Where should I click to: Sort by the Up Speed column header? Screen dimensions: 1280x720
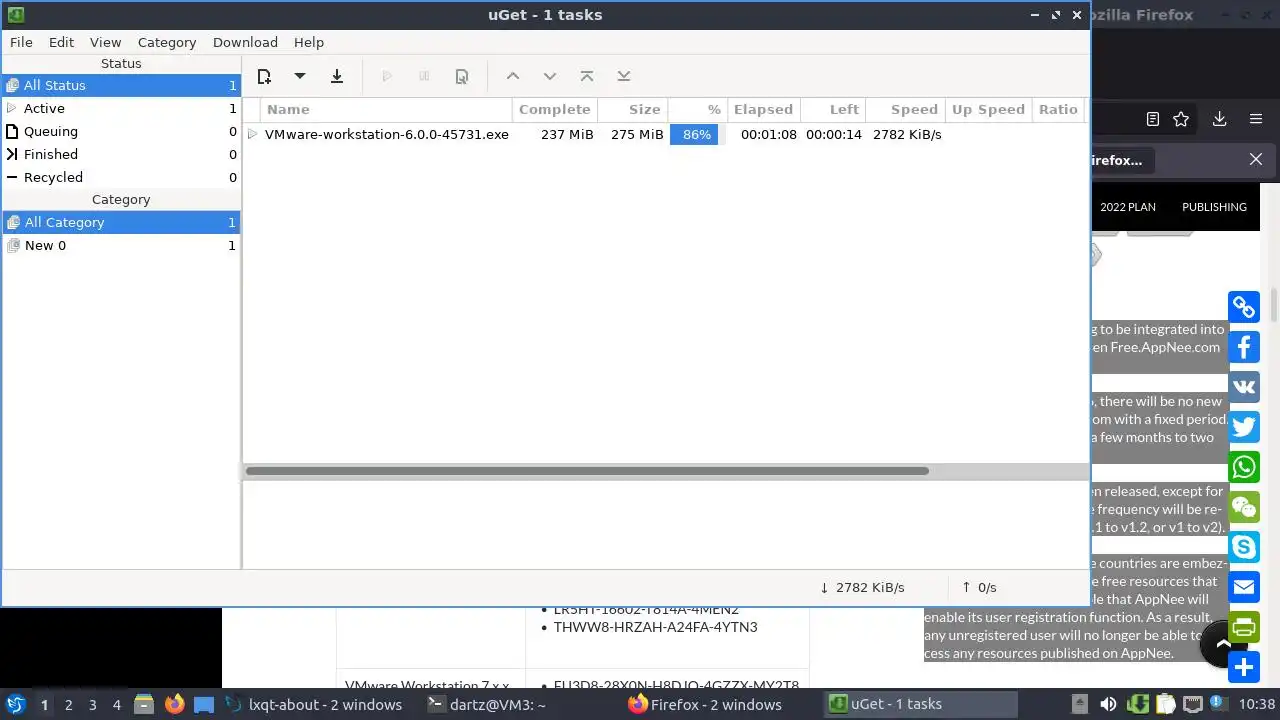(x=988, y=109)
